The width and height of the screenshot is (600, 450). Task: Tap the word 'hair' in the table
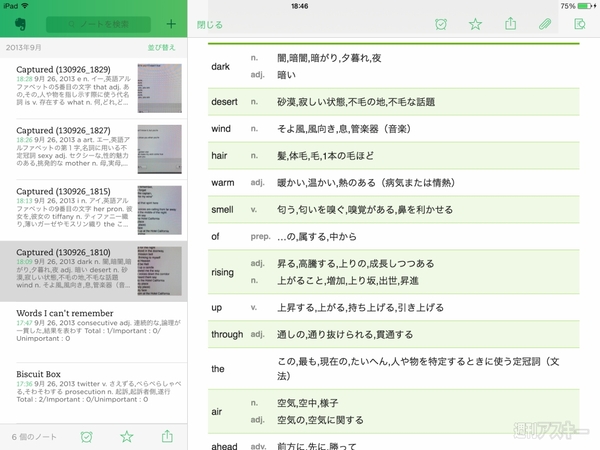pos(219,156)
